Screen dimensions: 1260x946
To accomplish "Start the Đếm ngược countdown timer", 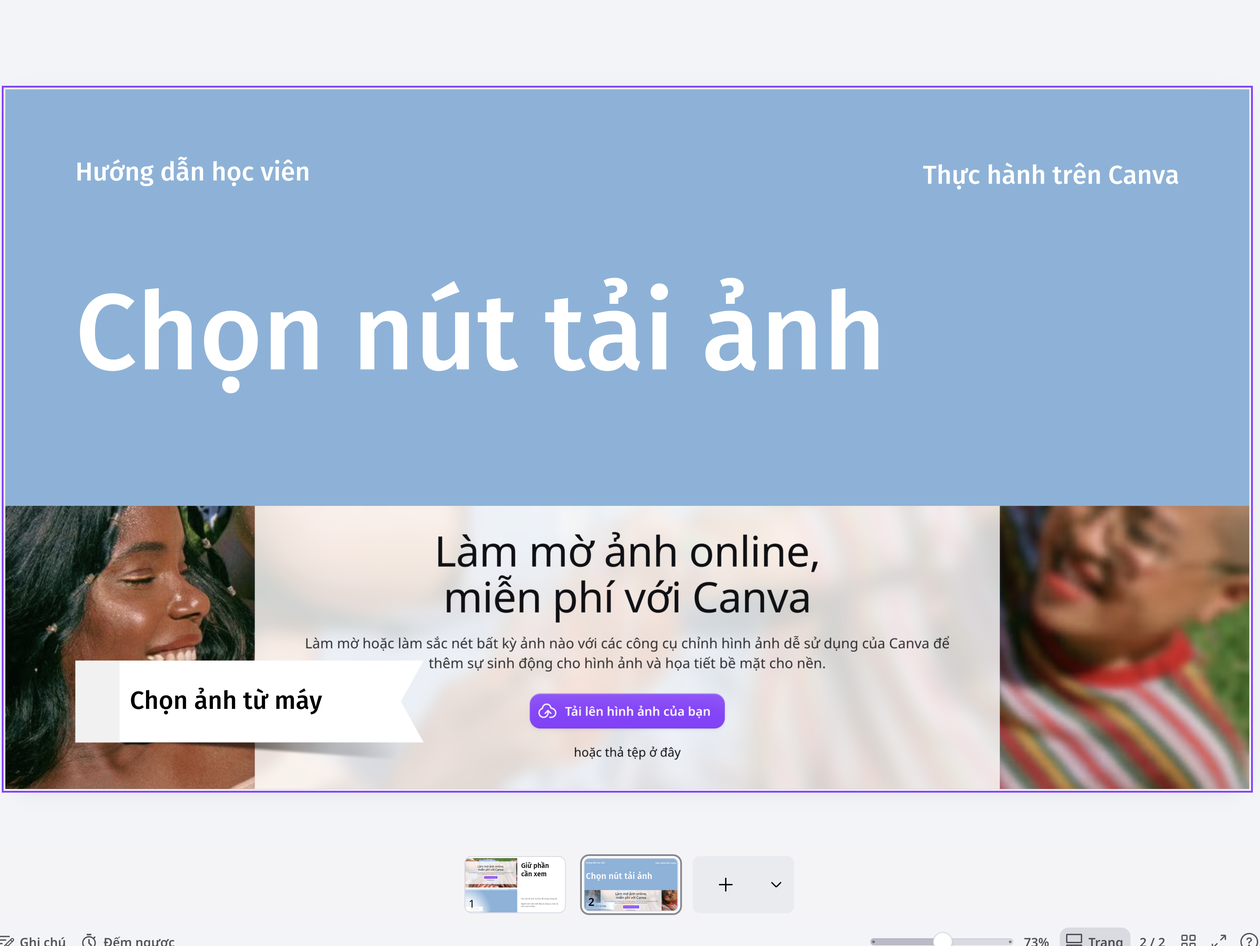I will pos(129,941).
